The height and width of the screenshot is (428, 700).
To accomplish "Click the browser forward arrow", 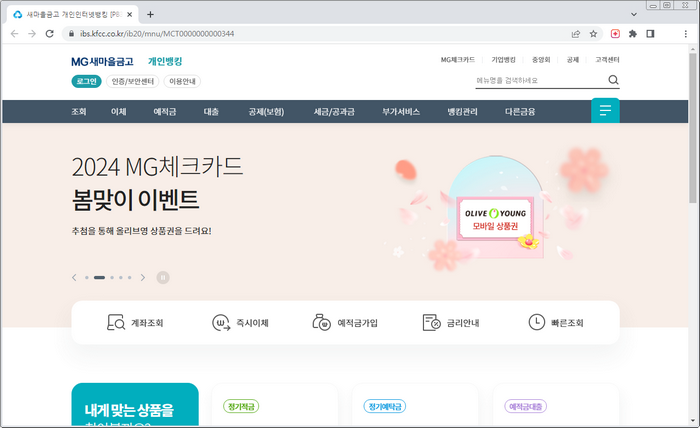I will pyautogui.click(x=32, y=34).
